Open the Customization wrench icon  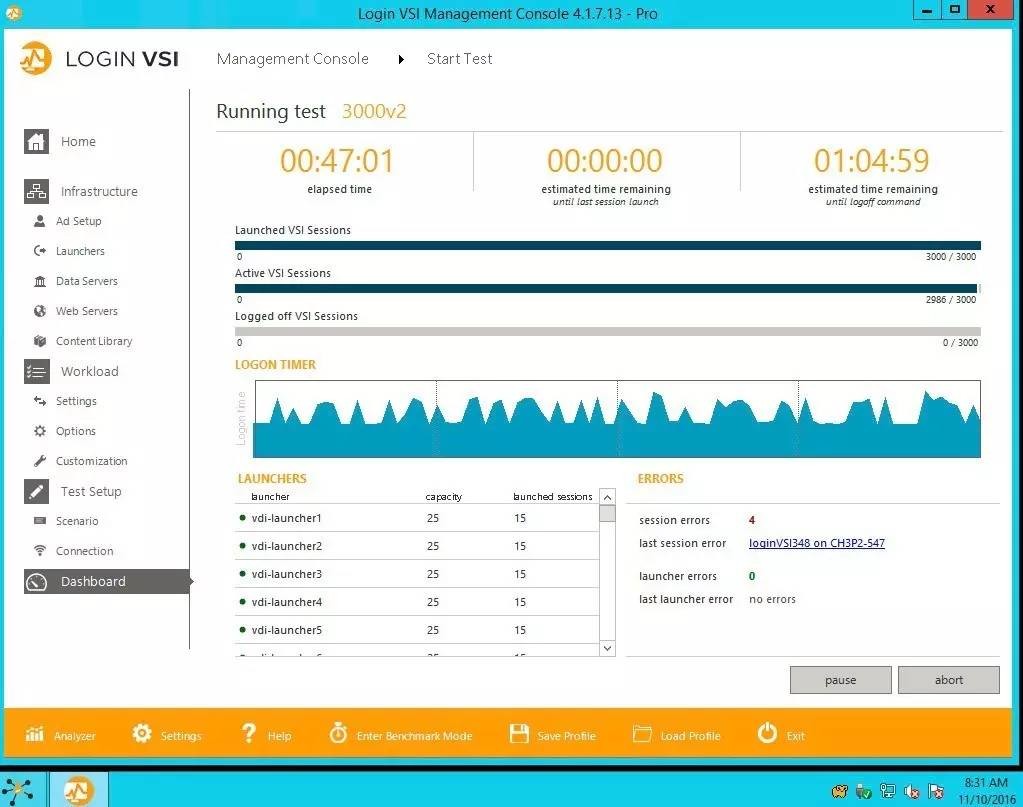[x=40, y=461]
